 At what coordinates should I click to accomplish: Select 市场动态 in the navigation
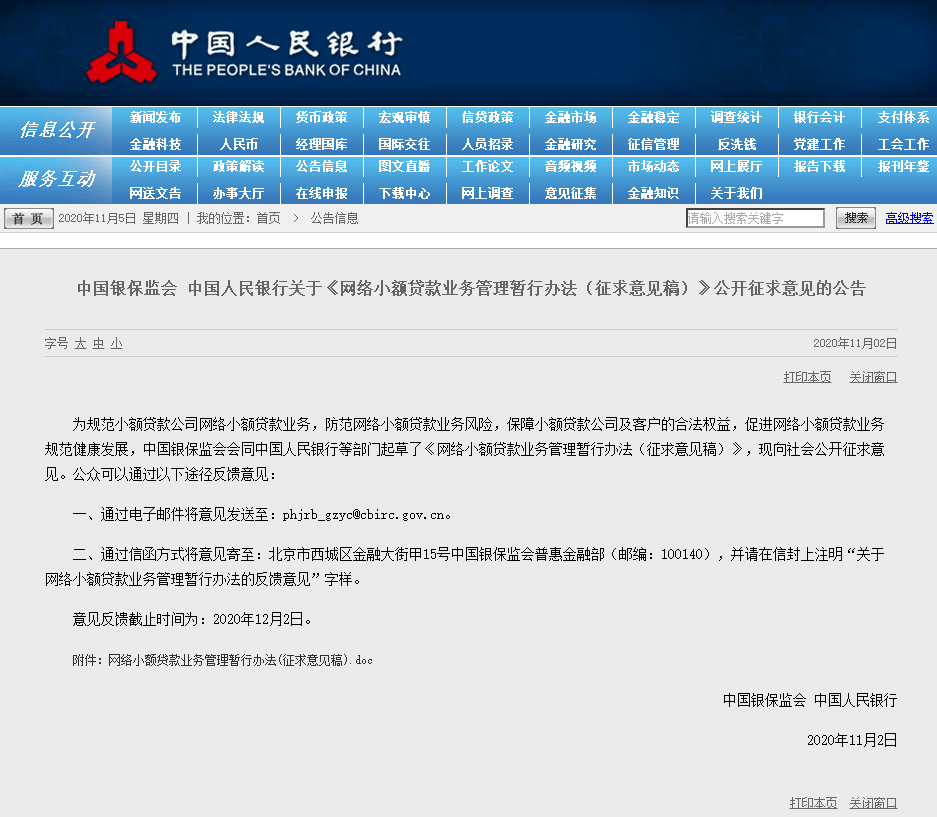click(654, 166)
